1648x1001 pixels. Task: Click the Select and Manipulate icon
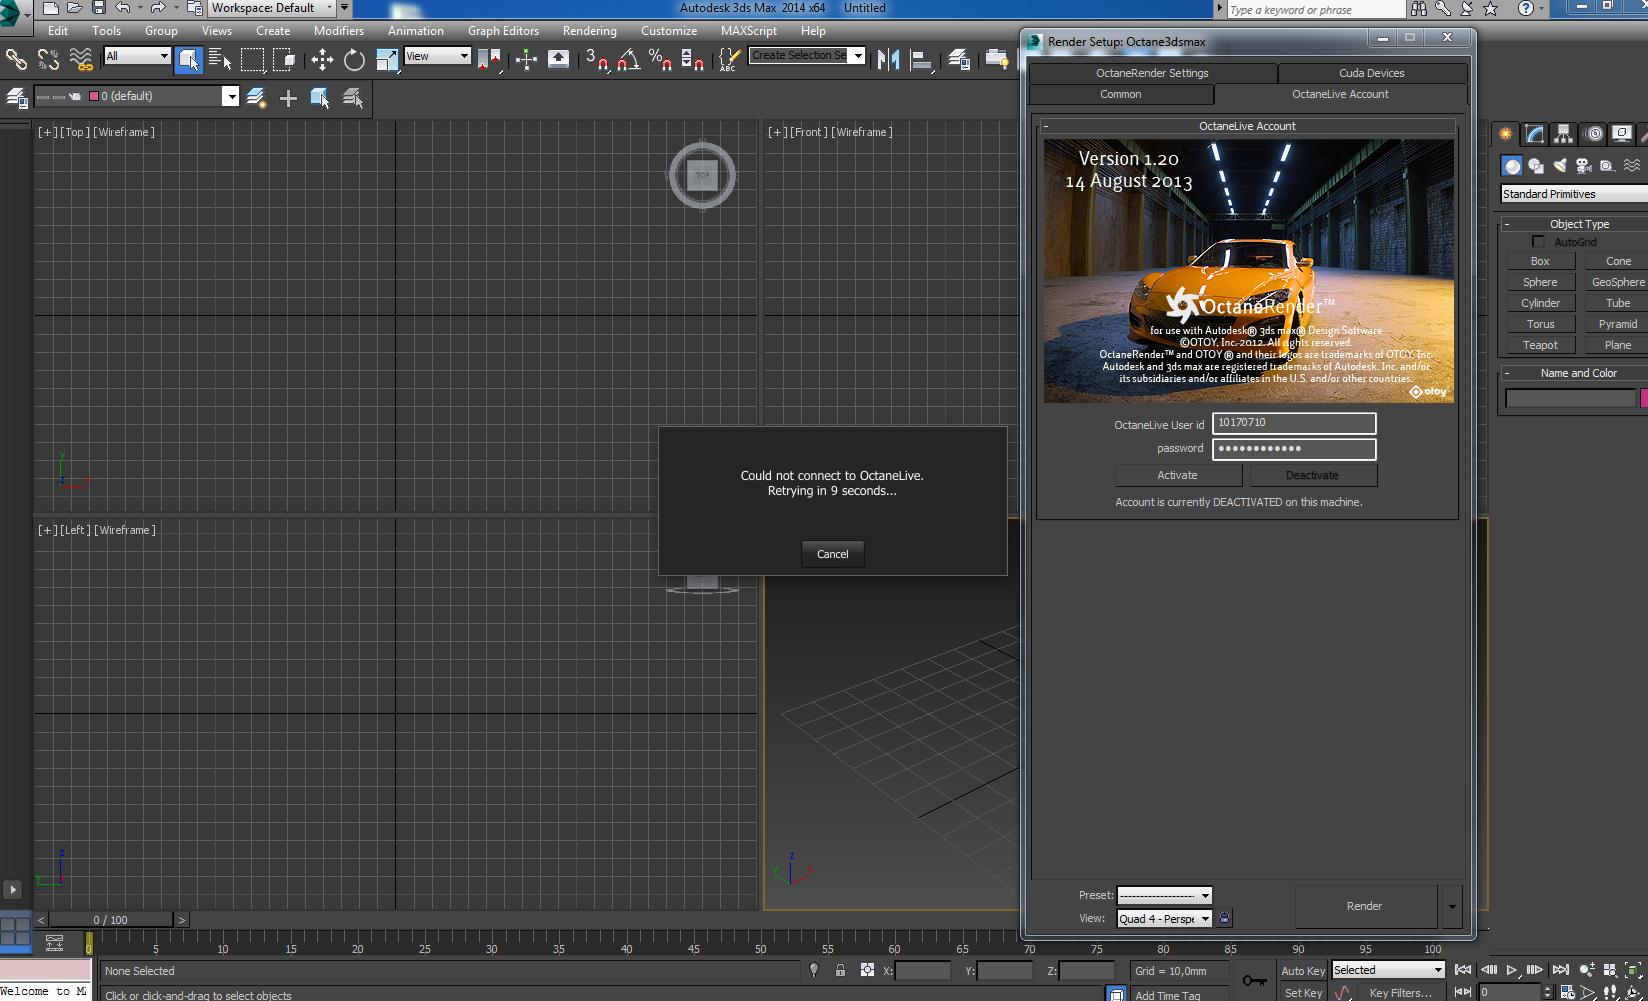click(526, 60)
